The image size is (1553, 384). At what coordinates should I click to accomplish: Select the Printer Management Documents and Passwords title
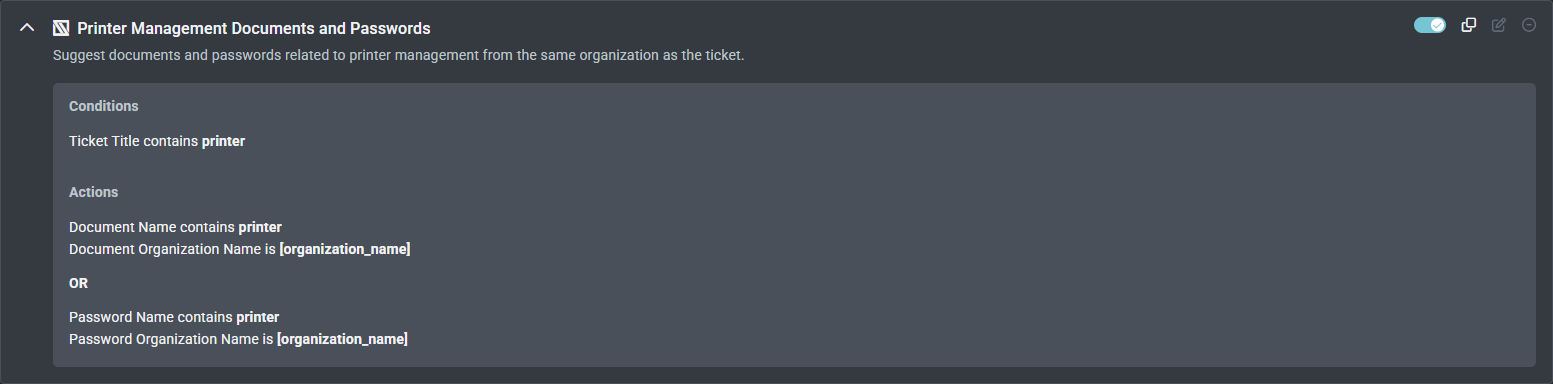click(254, 28)
